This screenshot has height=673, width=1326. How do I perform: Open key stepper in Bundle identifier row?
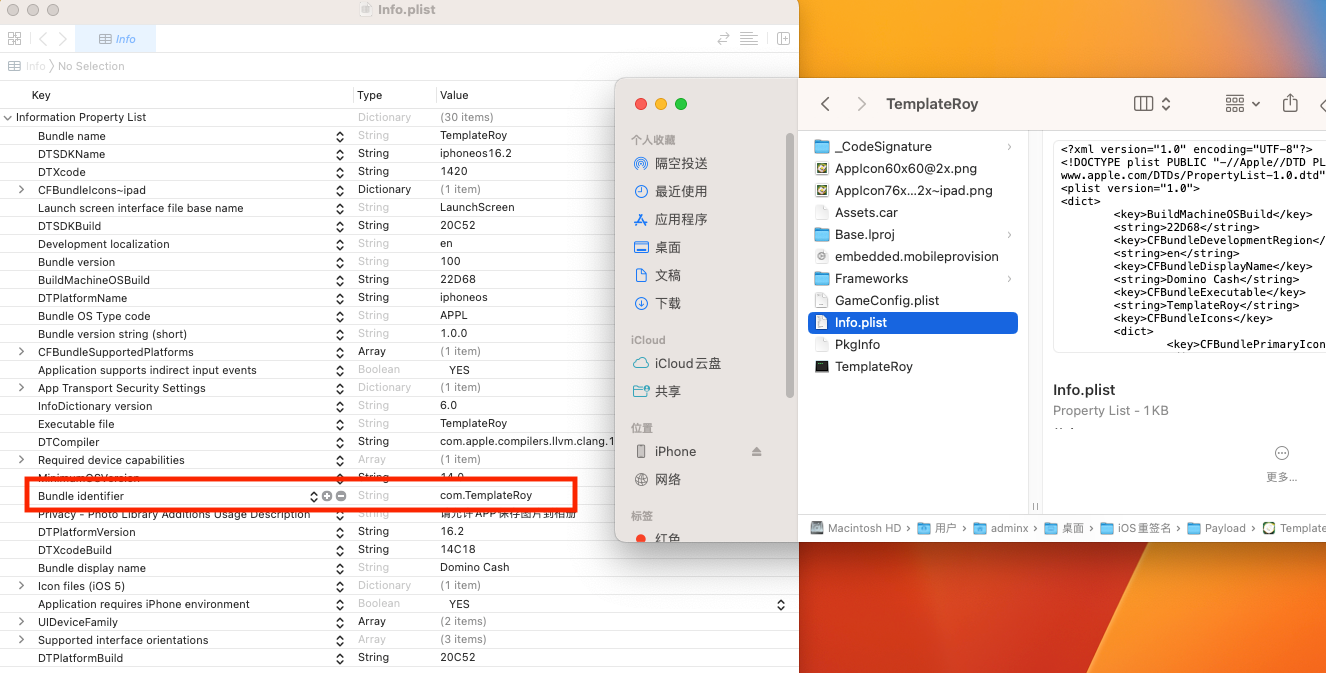click(x=313, y=496)
